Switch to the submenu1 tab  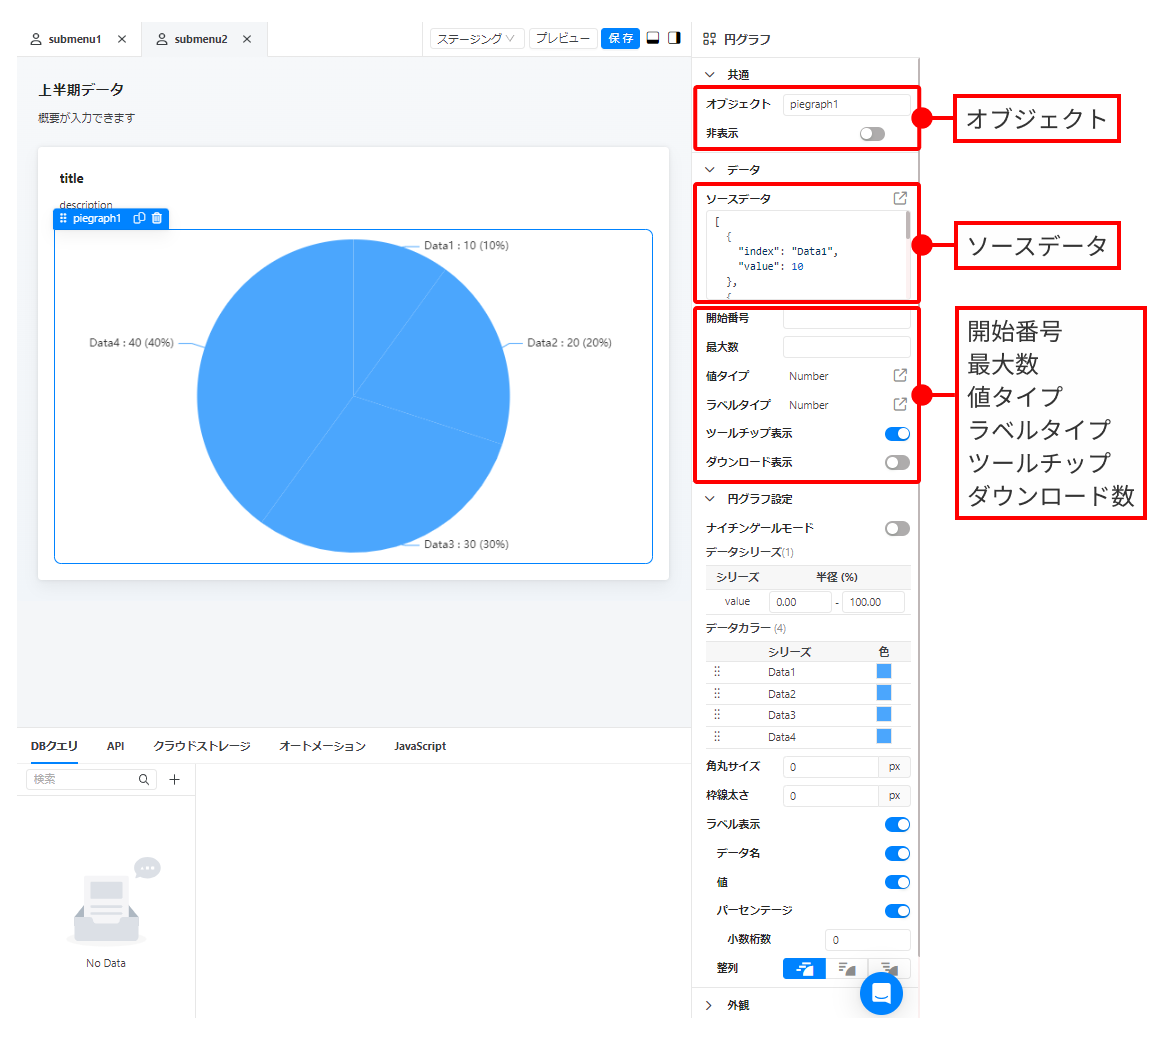pyautogui.click(x=75, y=39)
